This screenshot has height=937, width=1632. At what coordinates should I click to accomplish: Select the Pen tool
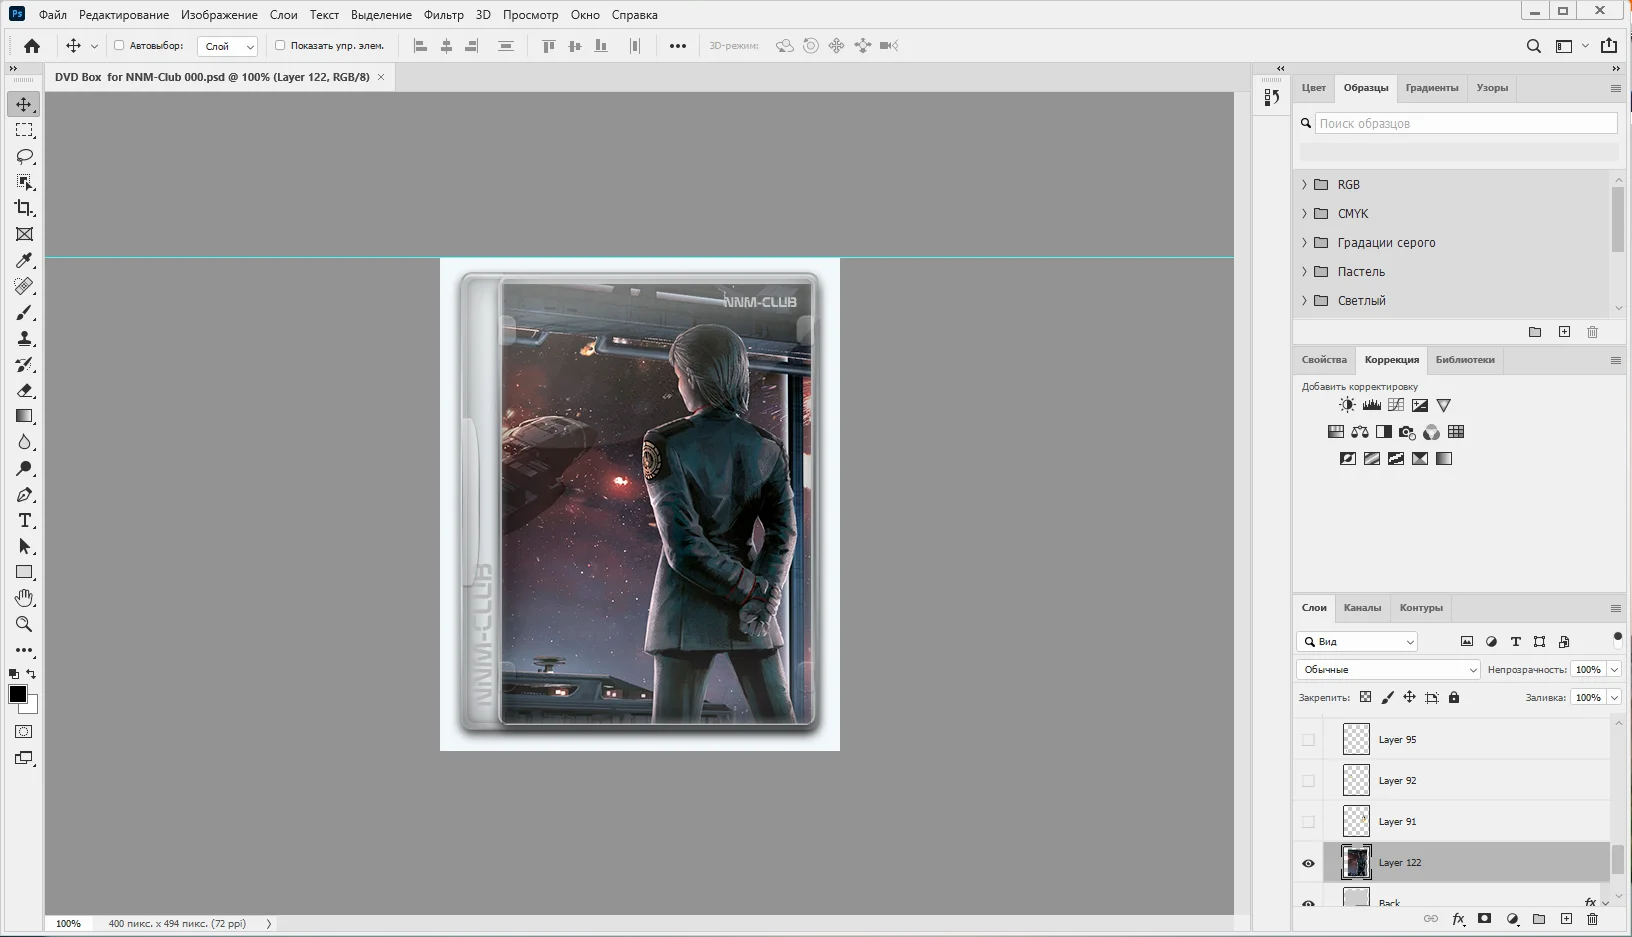tap(24, 495)
